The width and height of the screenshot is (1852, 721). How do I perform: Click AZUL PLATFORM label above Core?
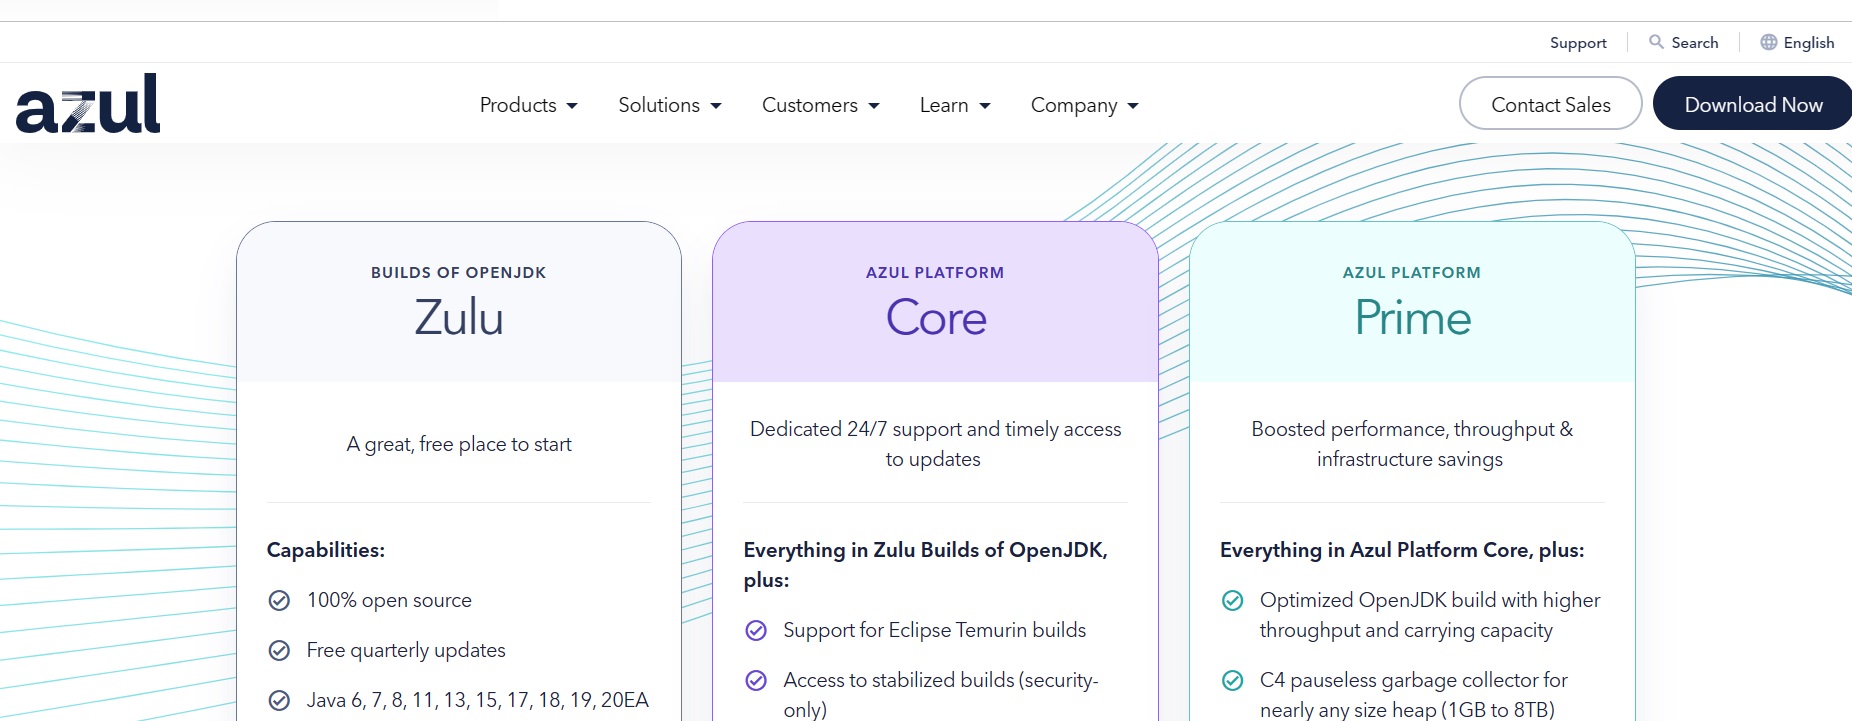coord(935,273)
